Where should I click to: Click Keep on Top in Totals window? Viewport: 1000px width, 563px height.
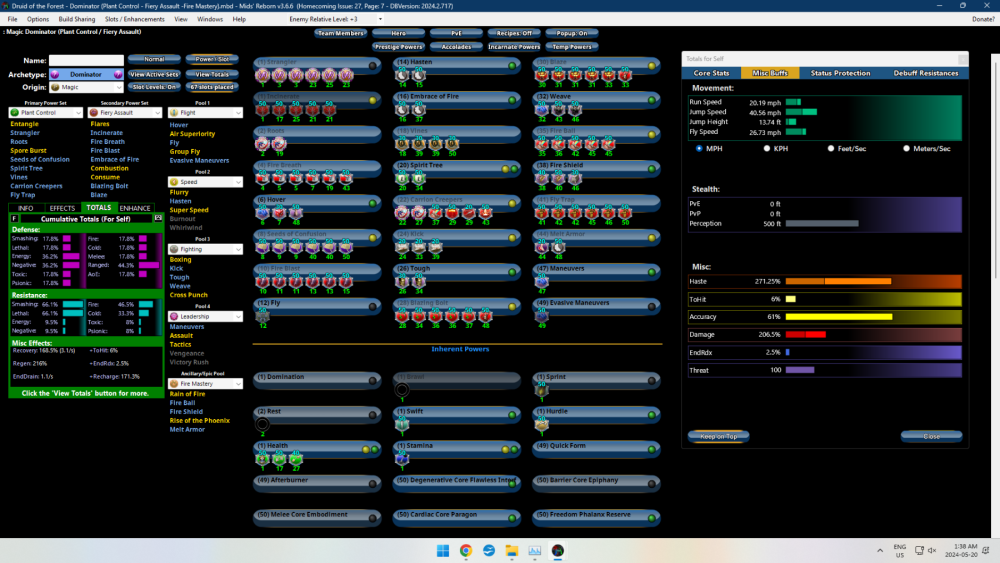point(718,437)
